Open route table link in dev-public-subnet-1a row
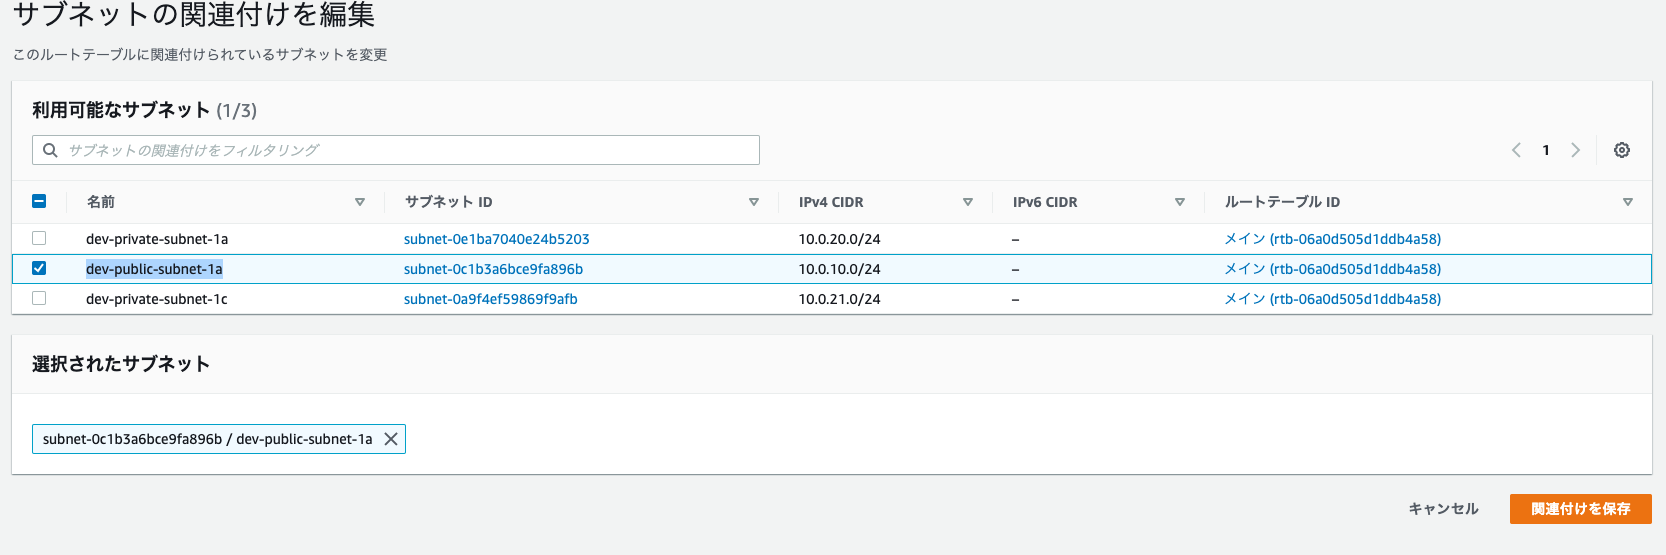This screenshot has width=1666, height=555. (x=1333, y=269)
